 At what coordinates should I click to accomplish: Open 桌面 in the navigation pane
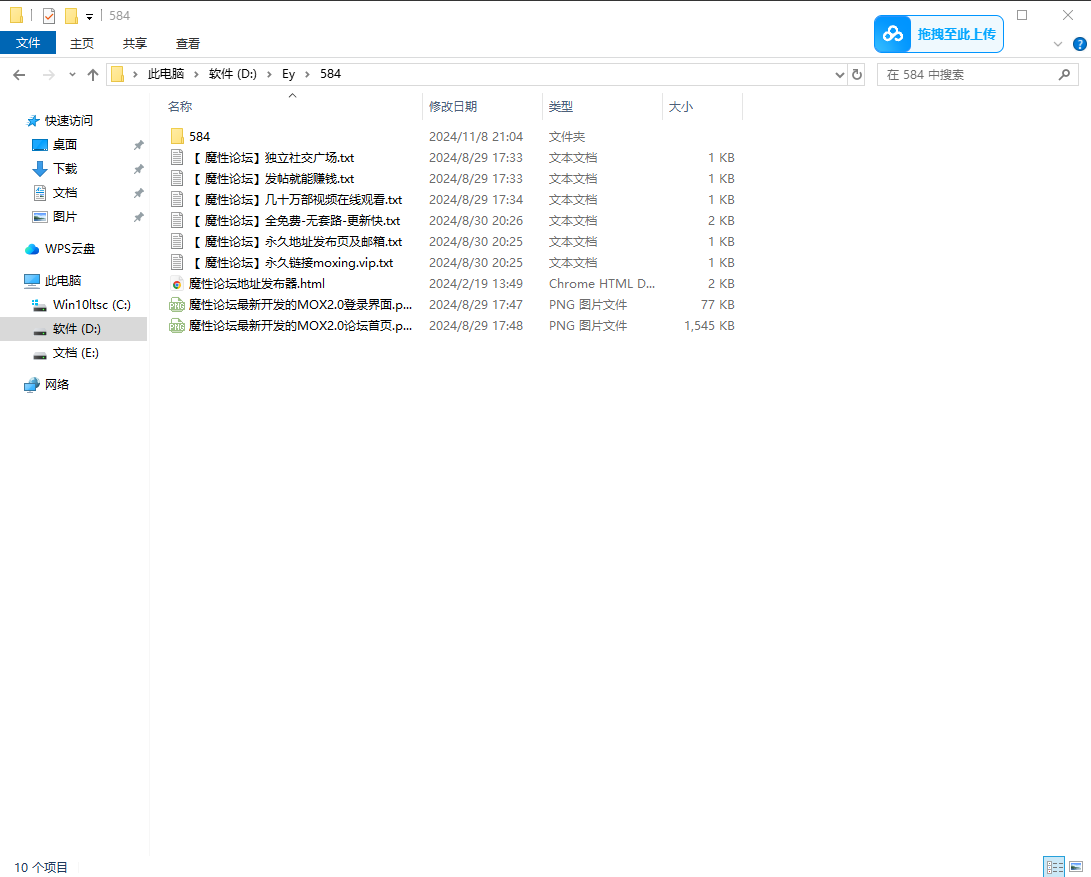point(65,144)
